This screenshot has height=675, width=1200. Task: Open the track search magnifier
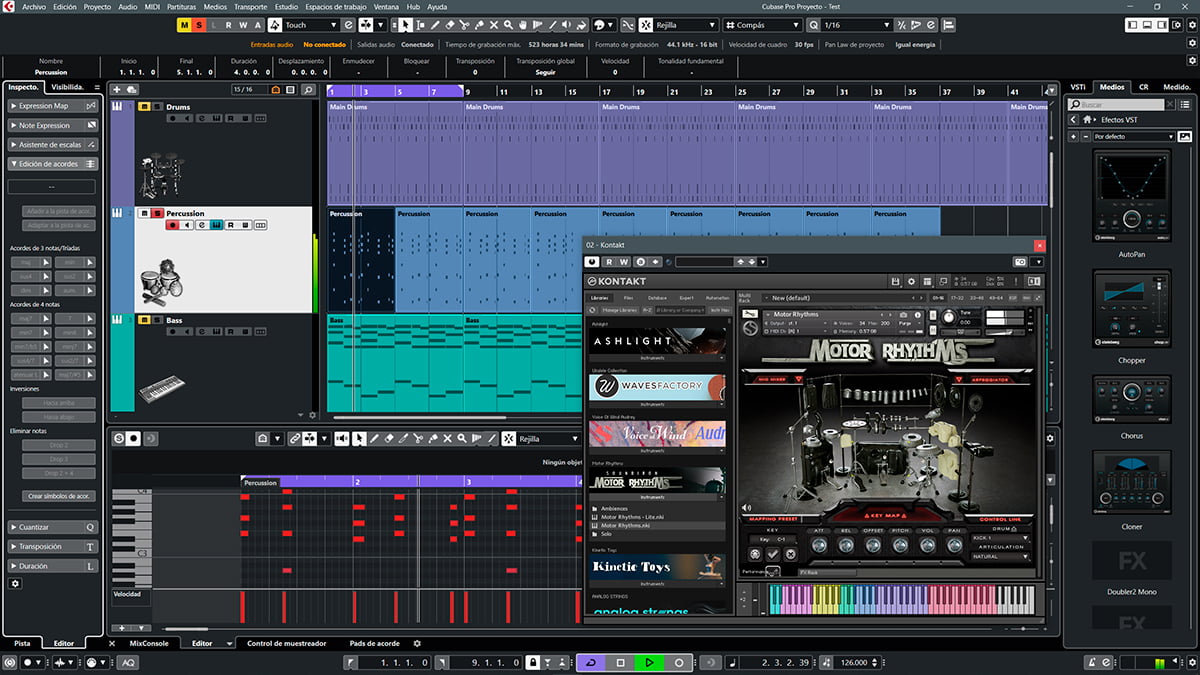click(x=308, y=90)
